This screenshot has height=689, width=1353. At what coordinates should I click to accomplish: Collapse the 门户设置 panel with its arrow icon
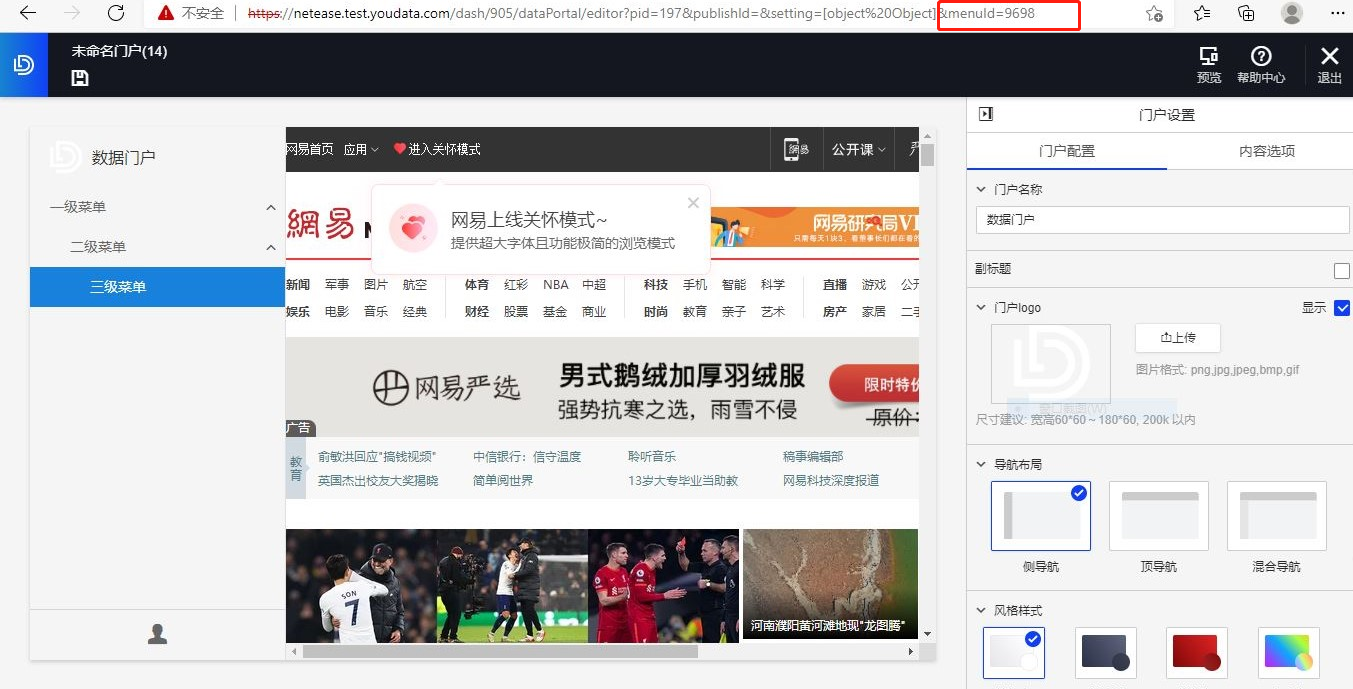984,114
